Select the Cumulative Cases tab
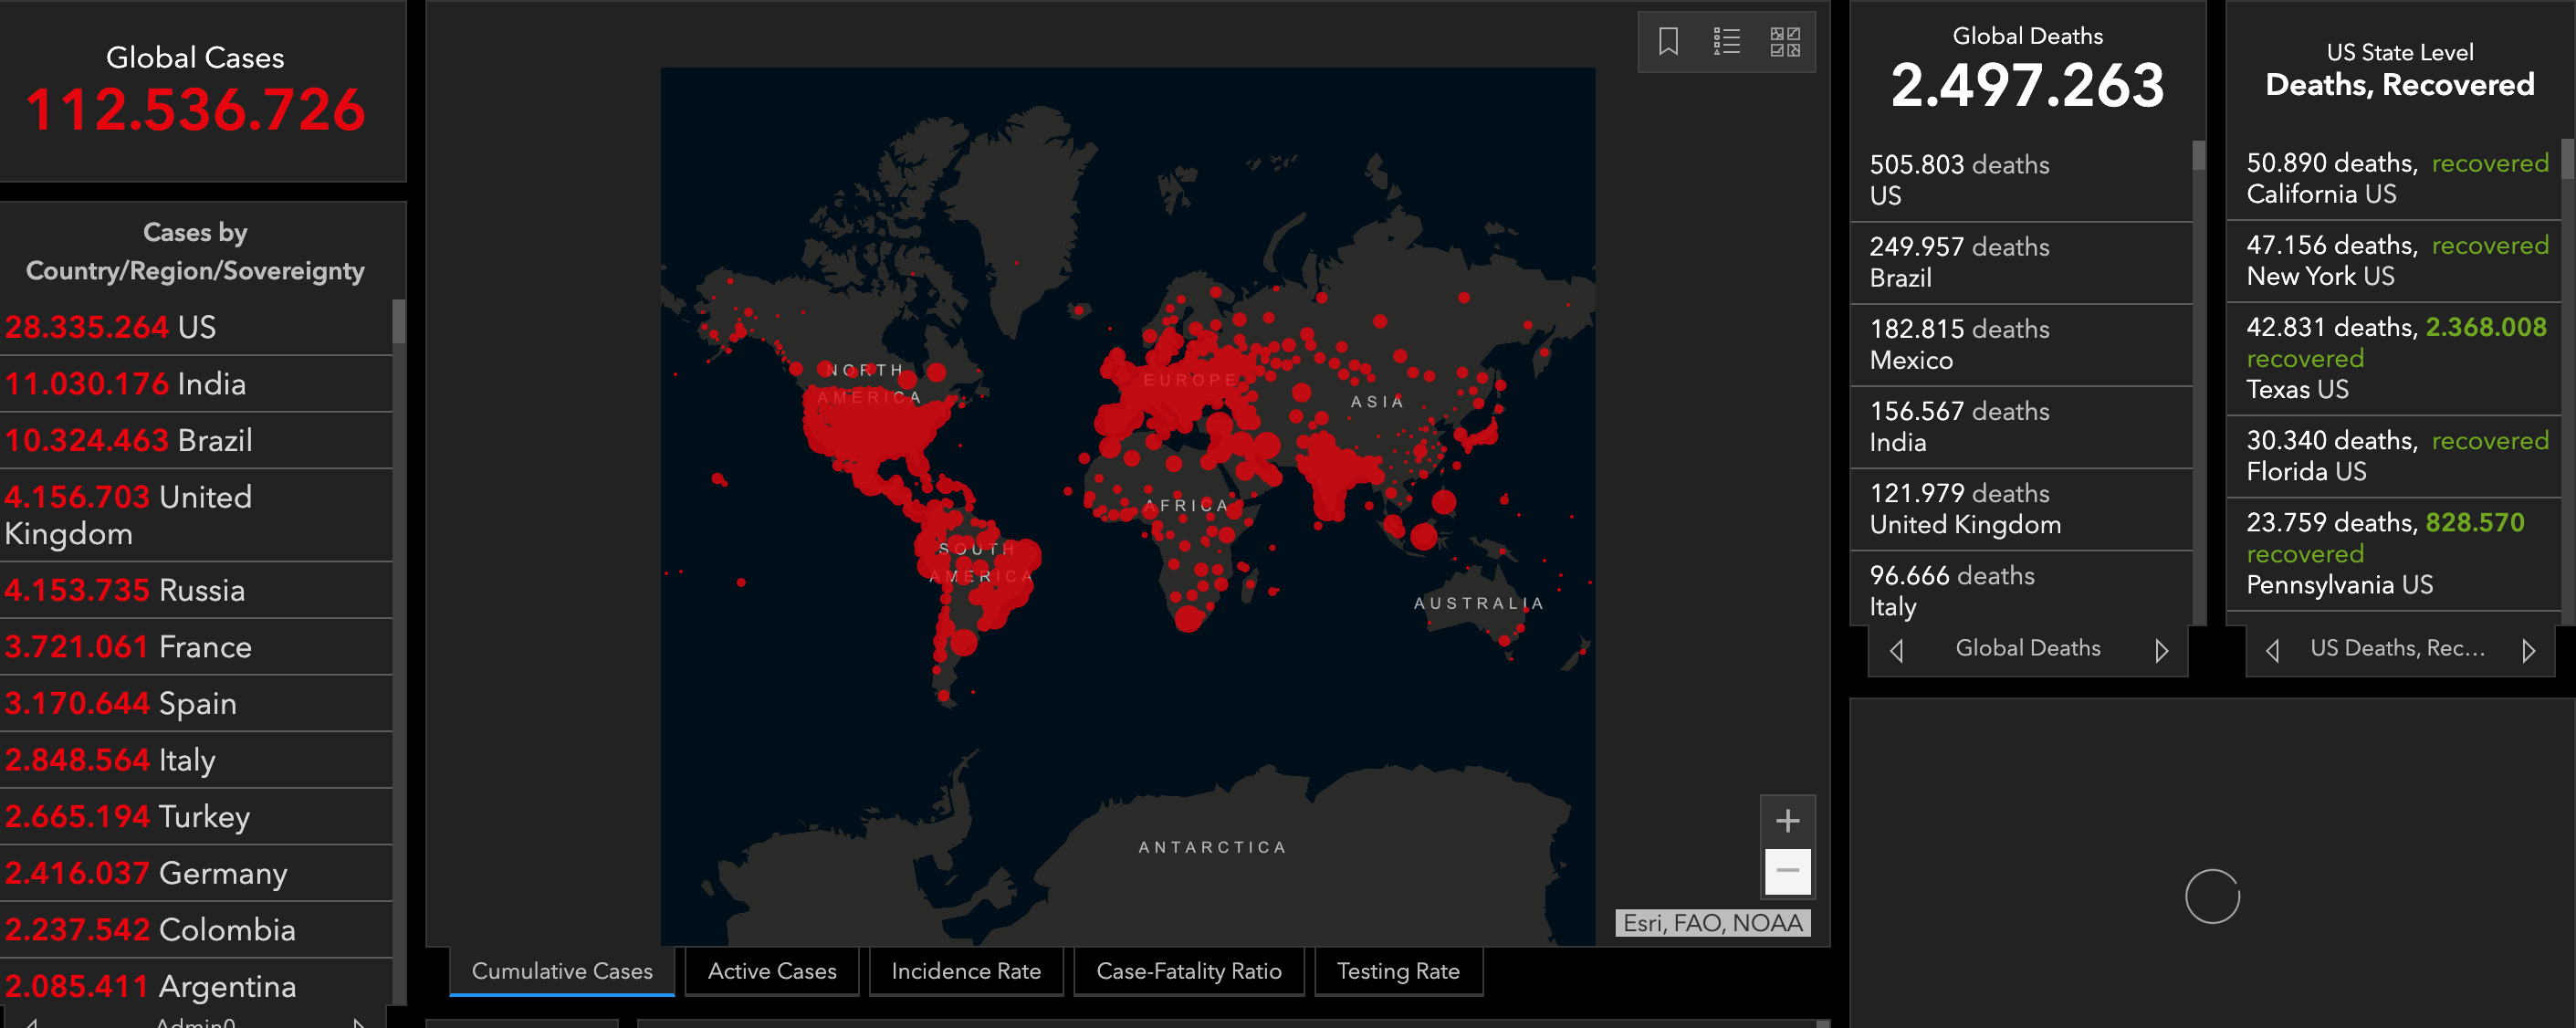Image resolution: width=2576 pixels, height=1028 pixels. coord(561,971)
